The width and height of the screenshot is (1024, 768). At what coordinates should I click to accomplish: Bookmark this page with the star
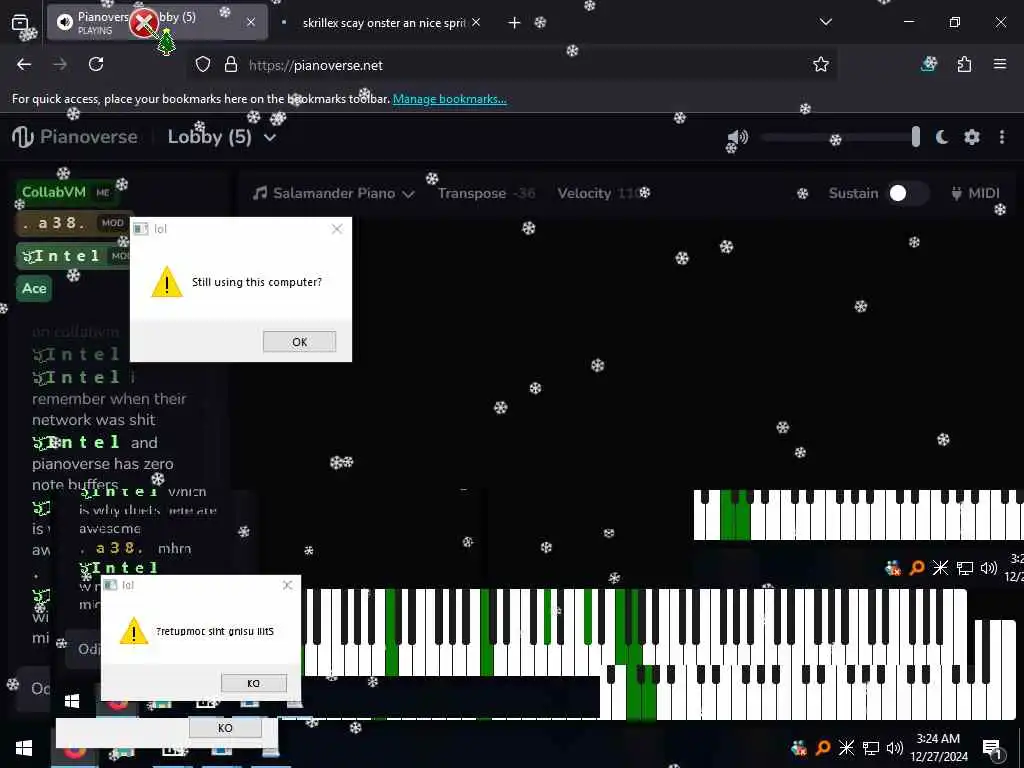click(x=821, y=64)
